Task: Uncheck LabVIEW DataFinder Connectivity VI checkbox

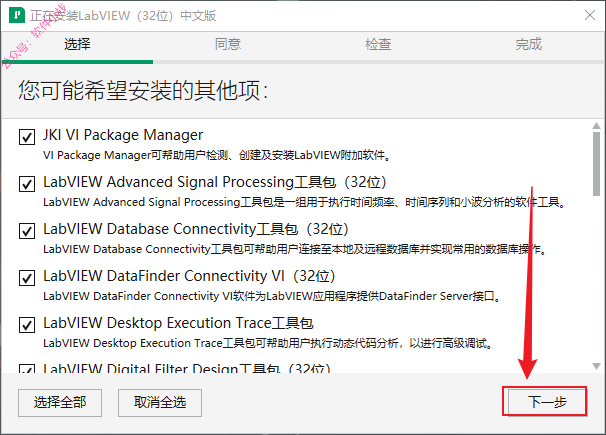Action: tap(27, 278)
